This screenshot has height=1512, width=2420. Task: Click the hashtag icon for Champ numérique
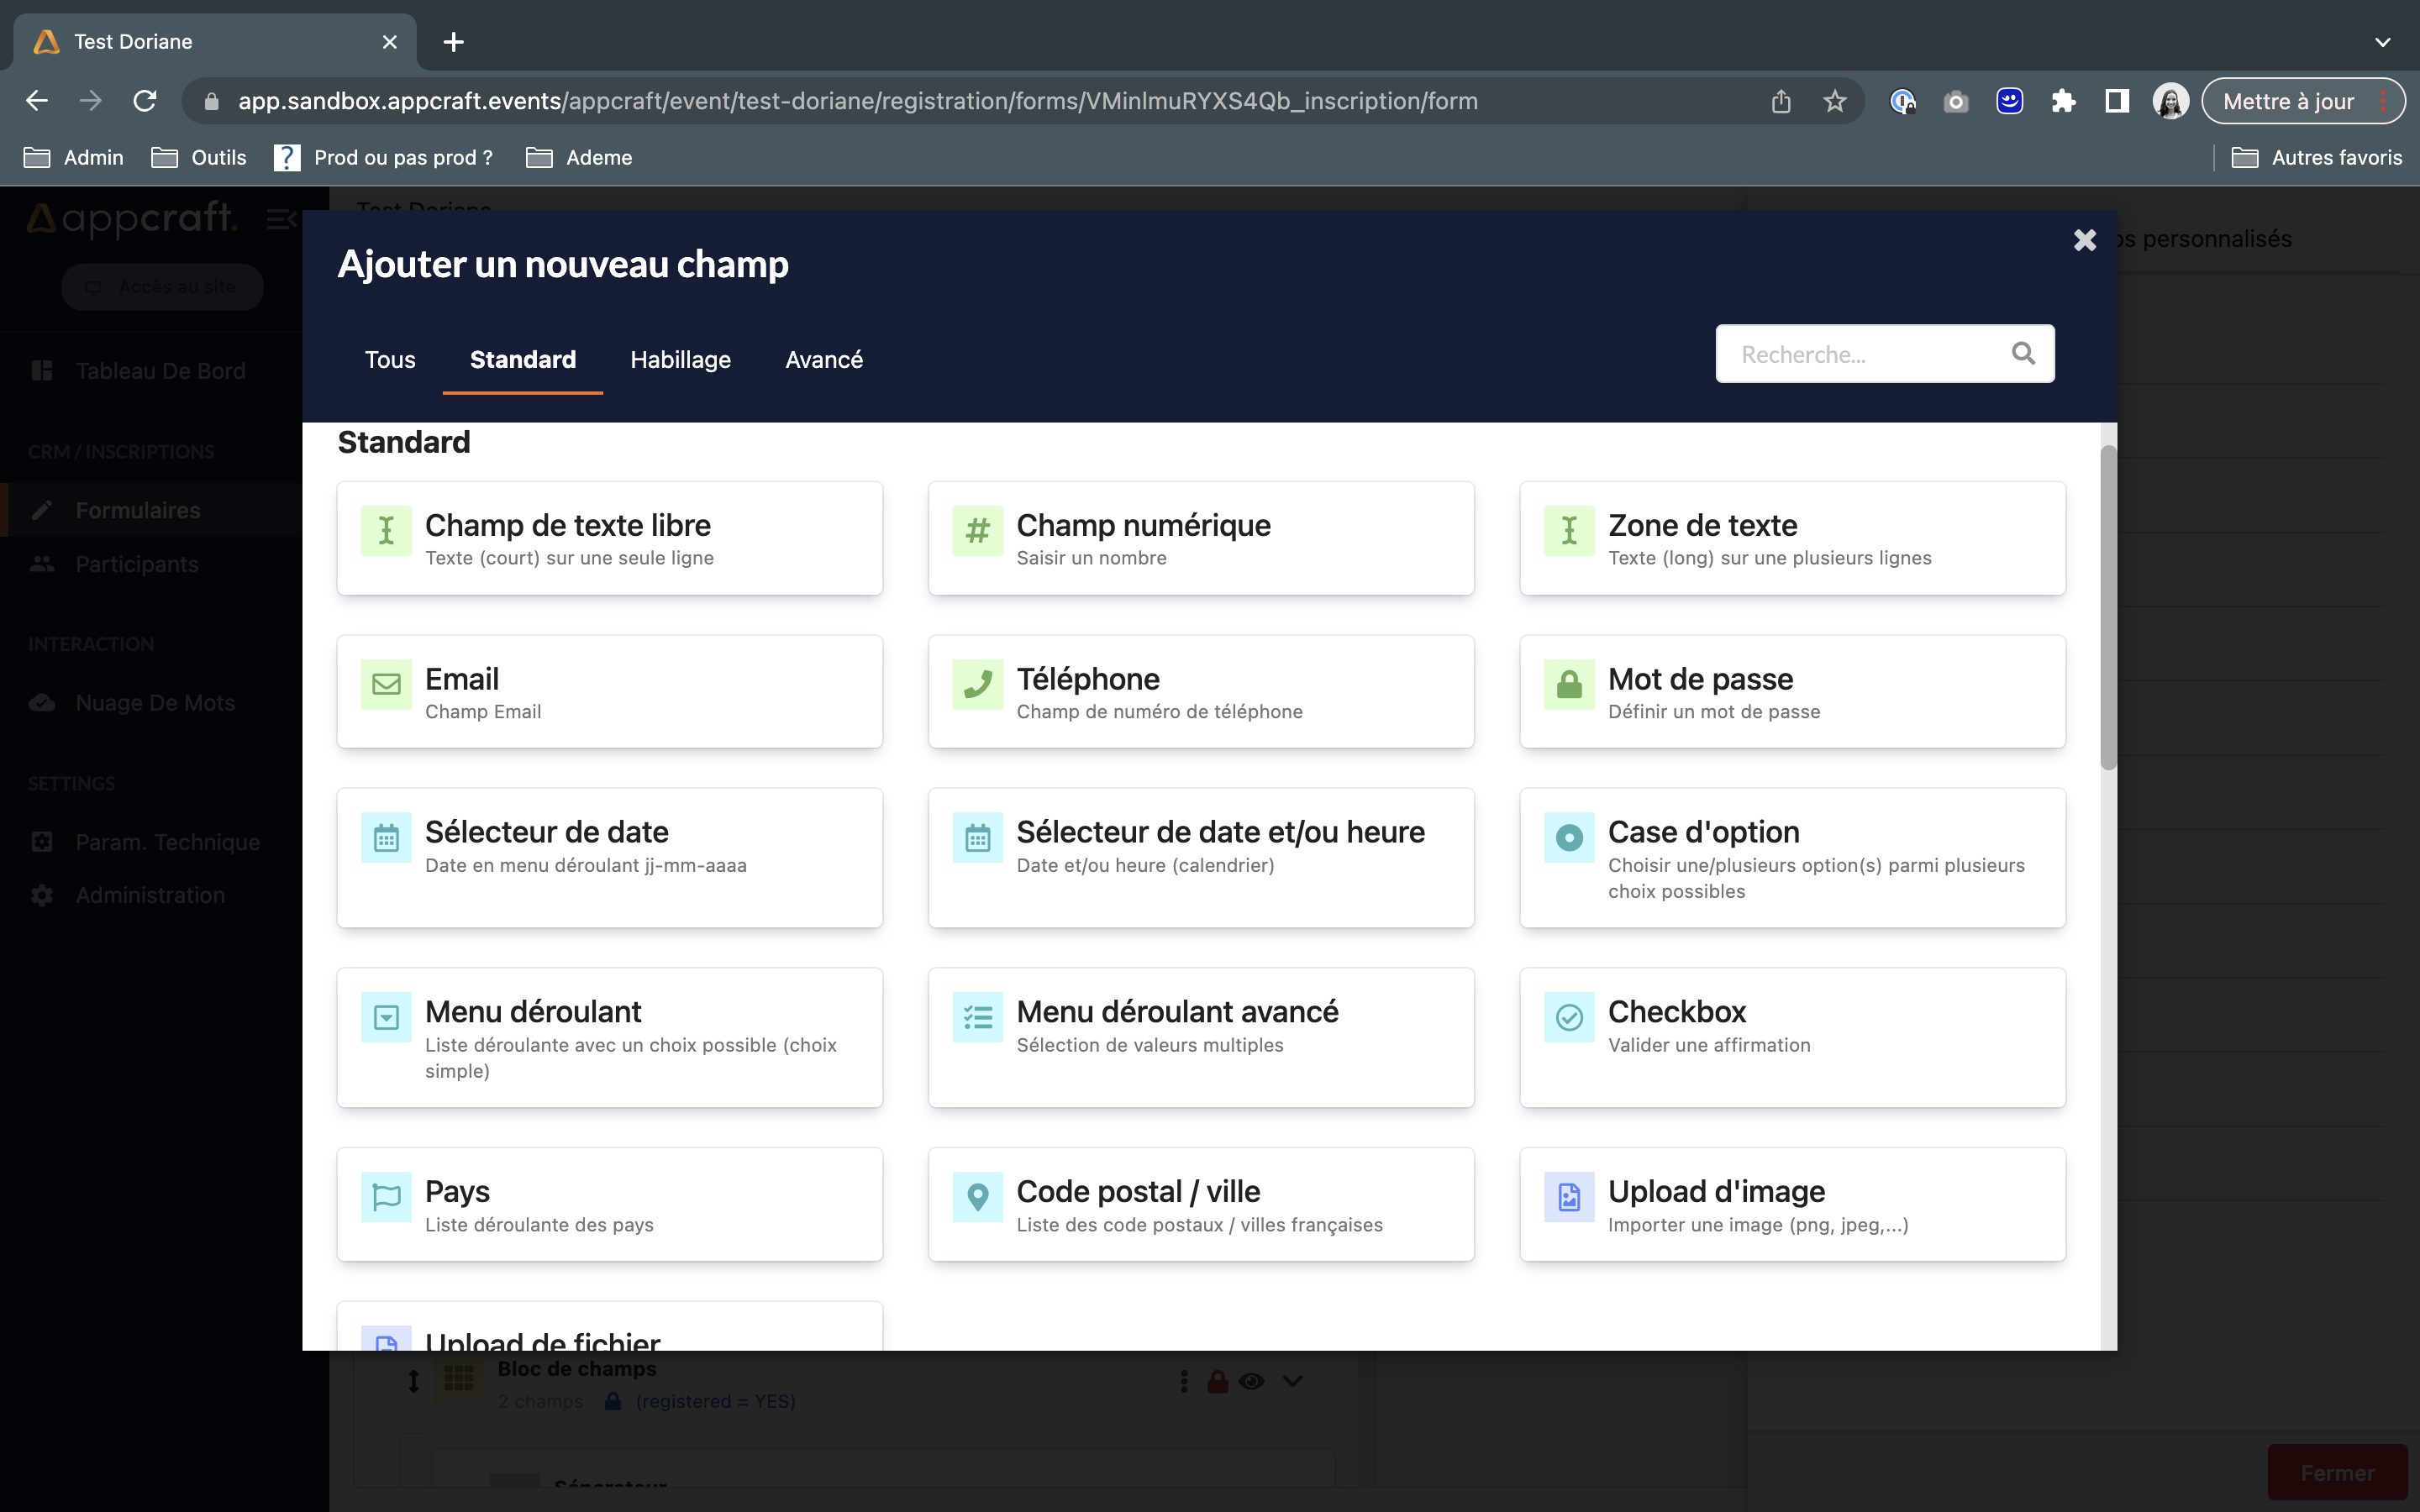(977, 530)
